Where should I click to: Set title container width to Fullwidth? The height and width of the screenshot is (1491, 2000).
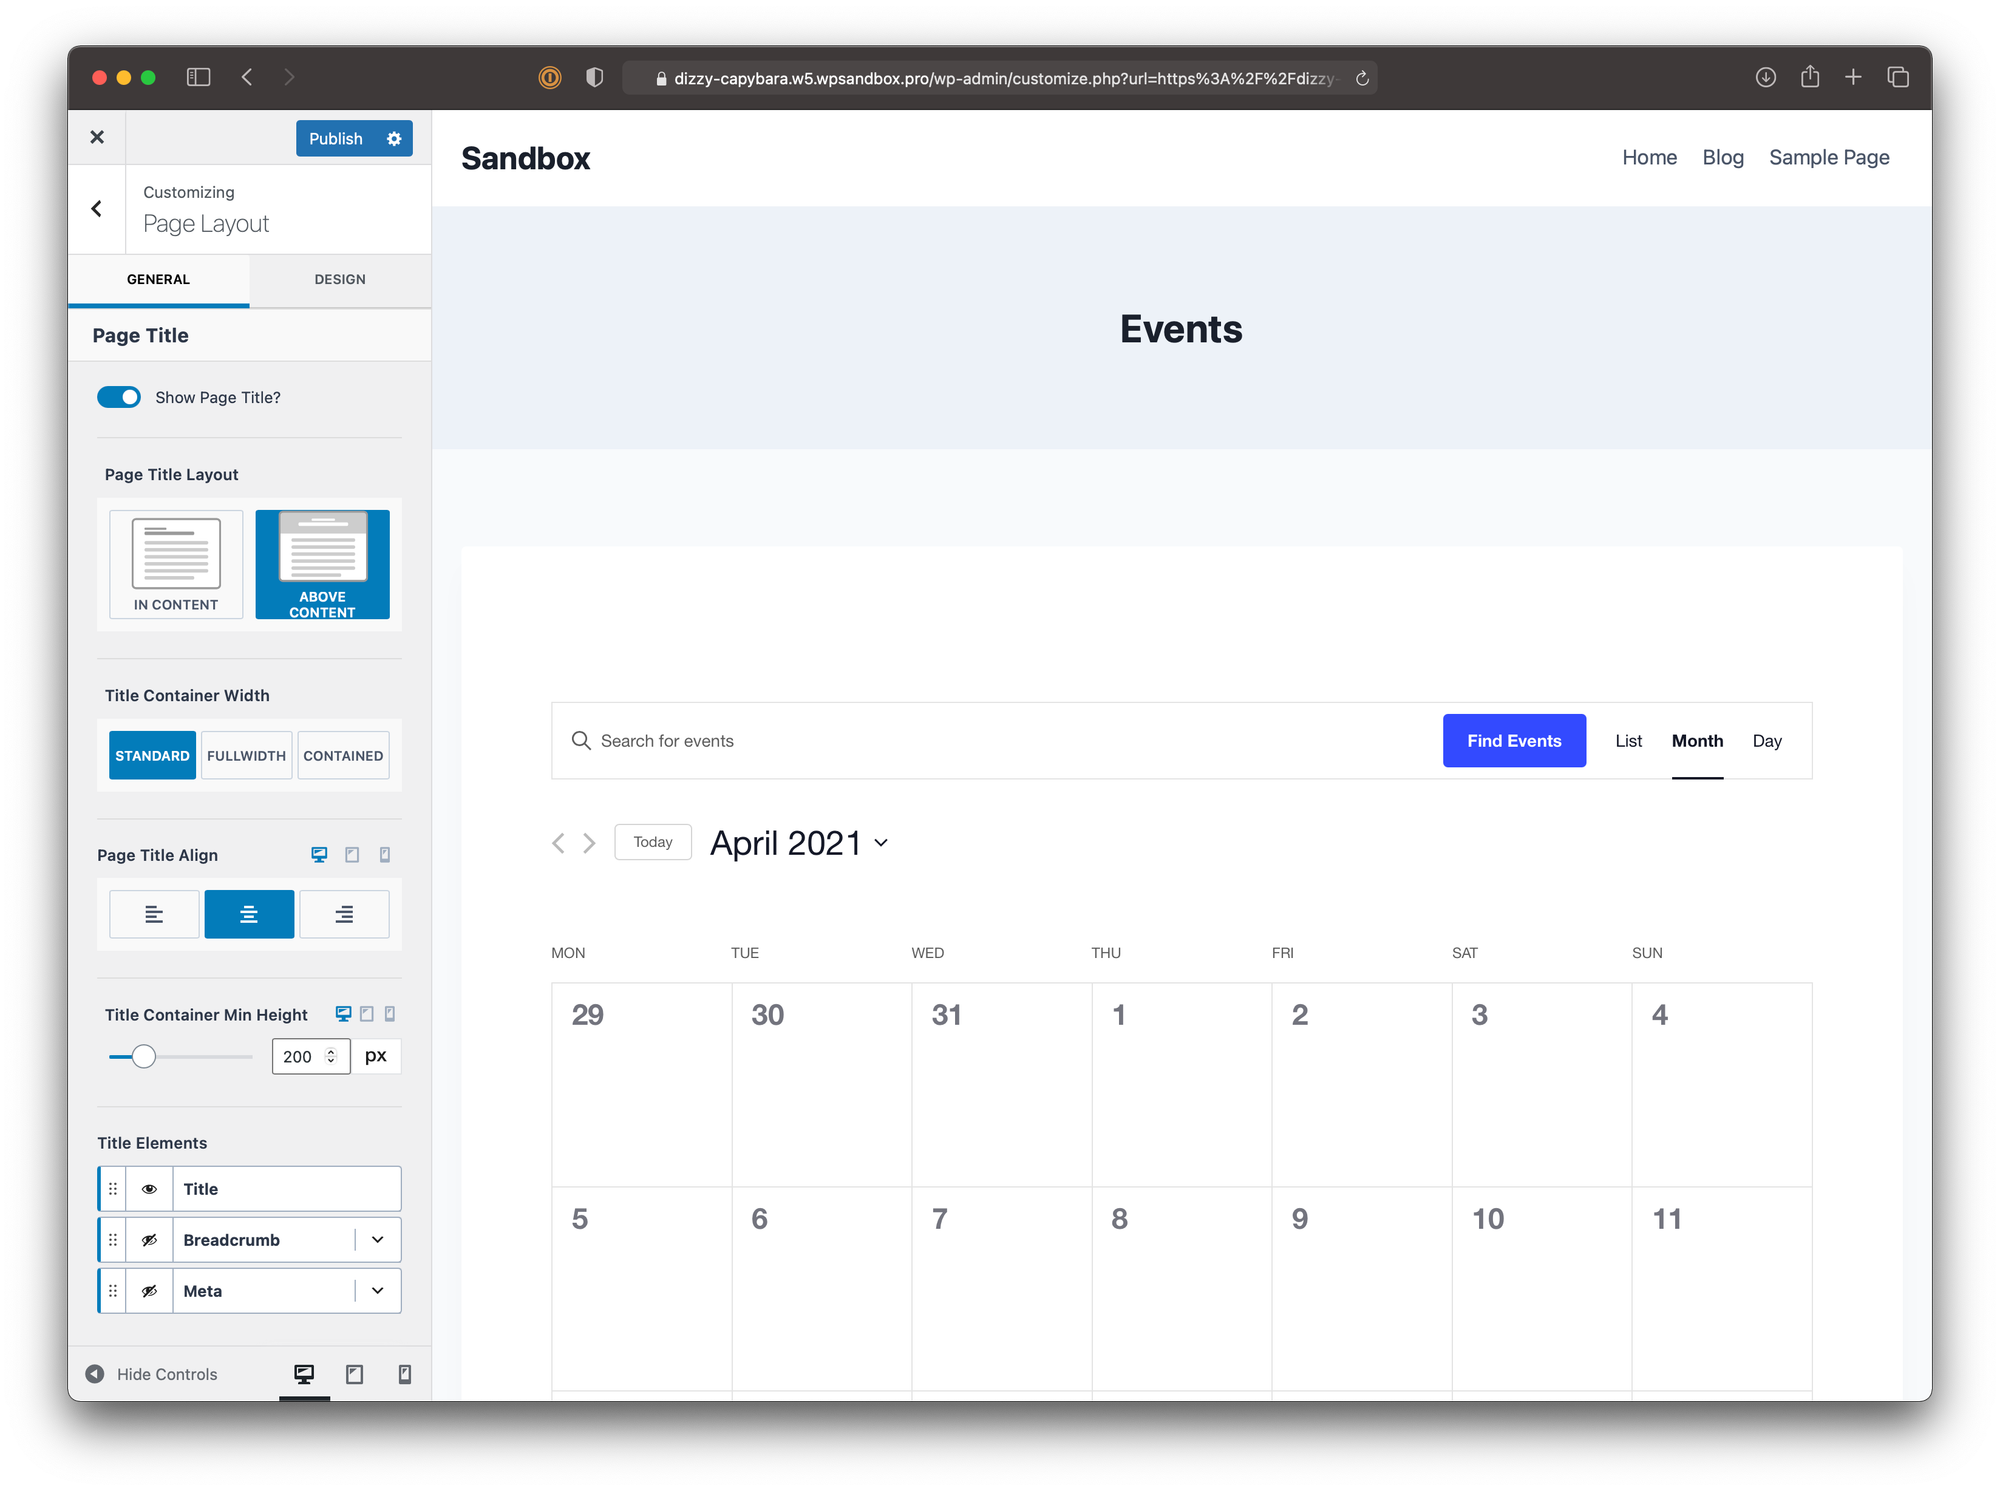click(246, 755)
